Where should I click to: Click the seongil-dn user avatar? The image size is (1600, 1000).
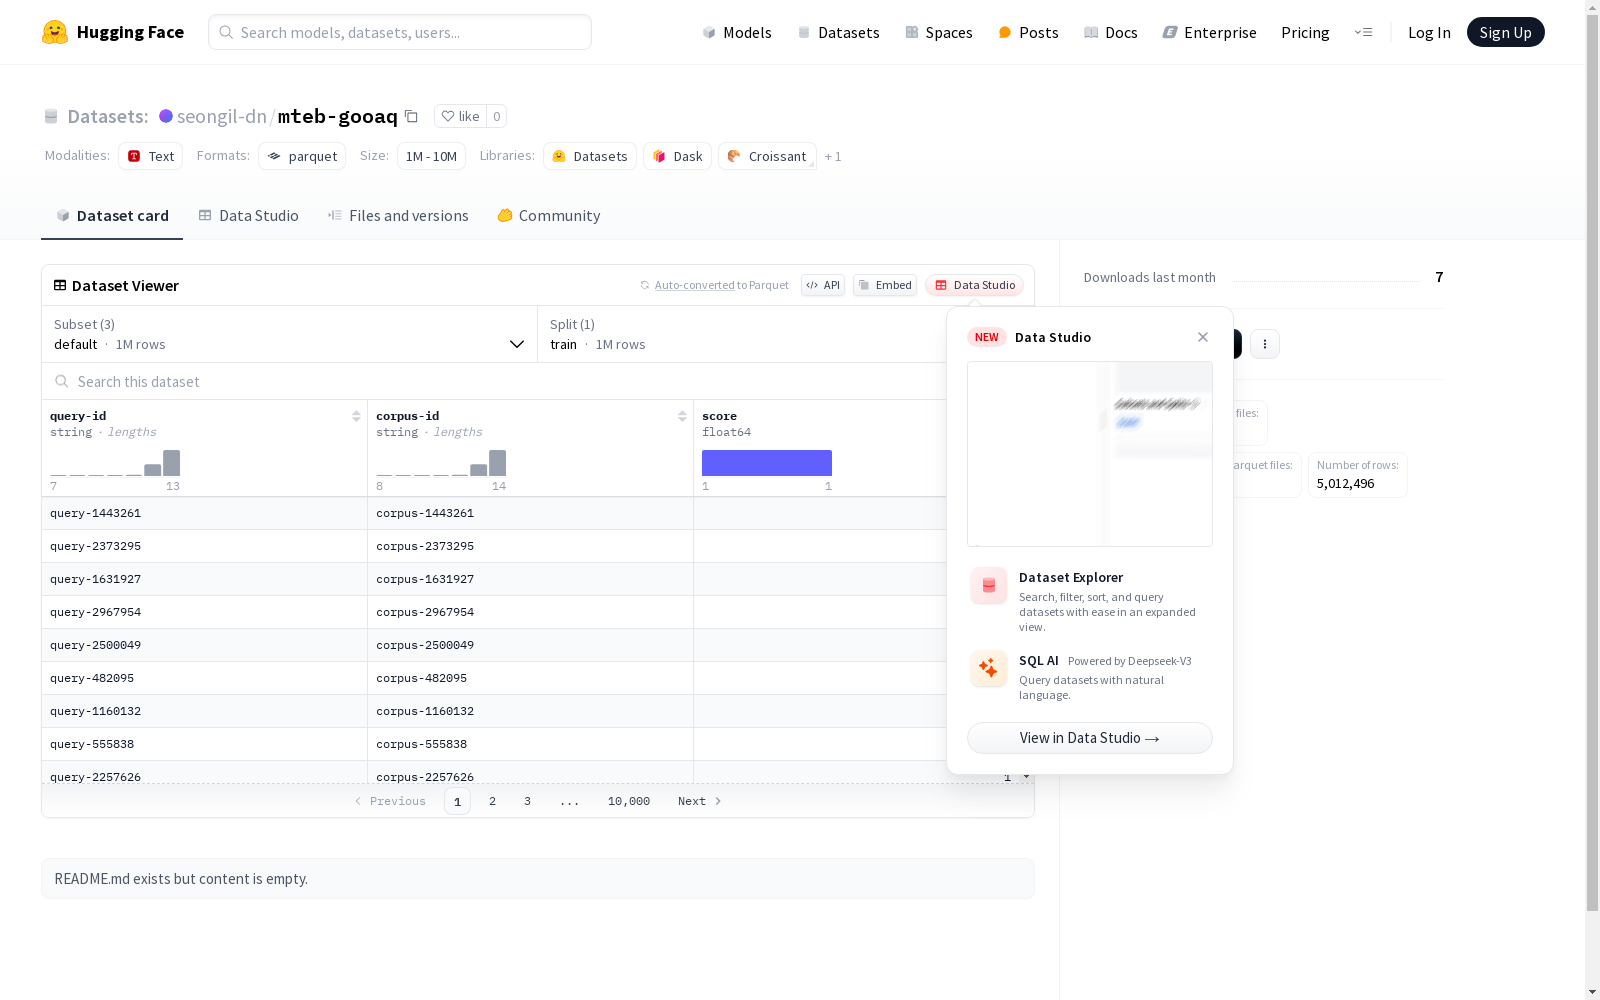[x=166, y=116]
